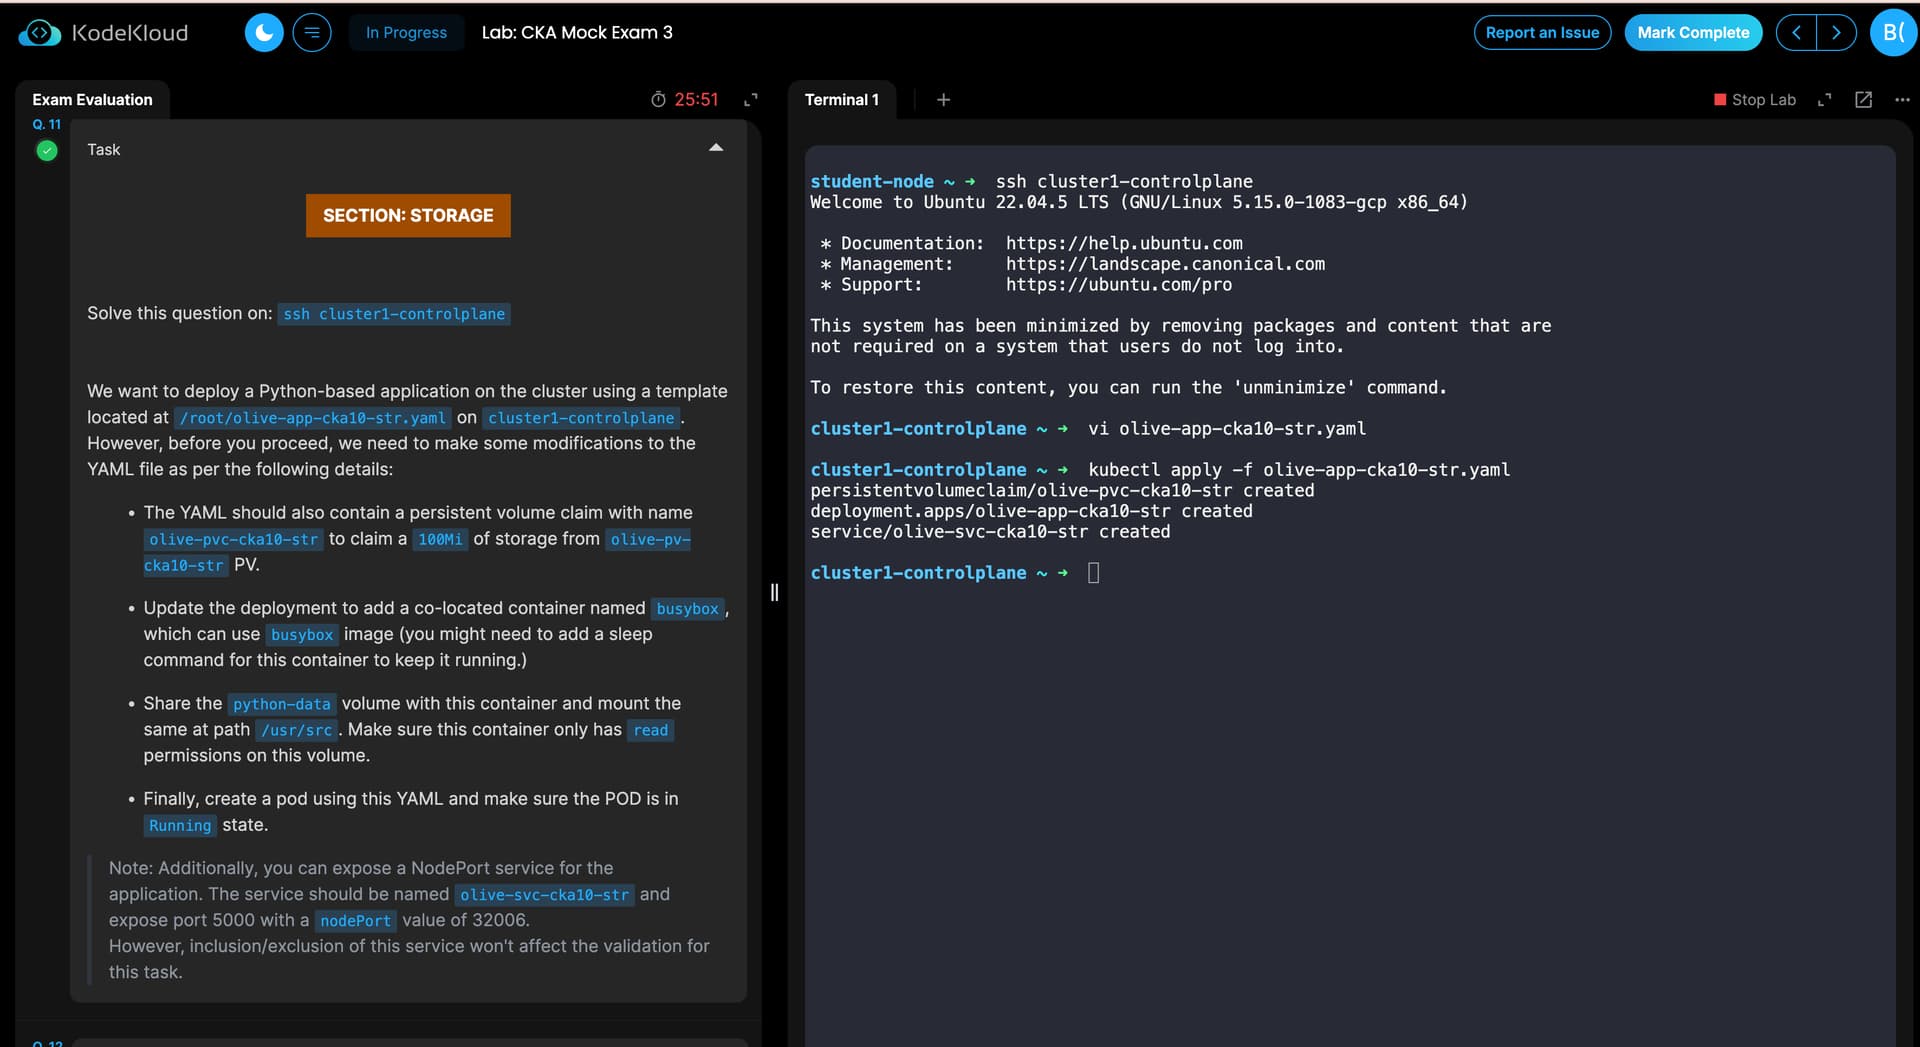Image resolution: width=1920 pixels, height=1047 pixels.
Task: Open the user profile avatar
Action: [1893, 33]
